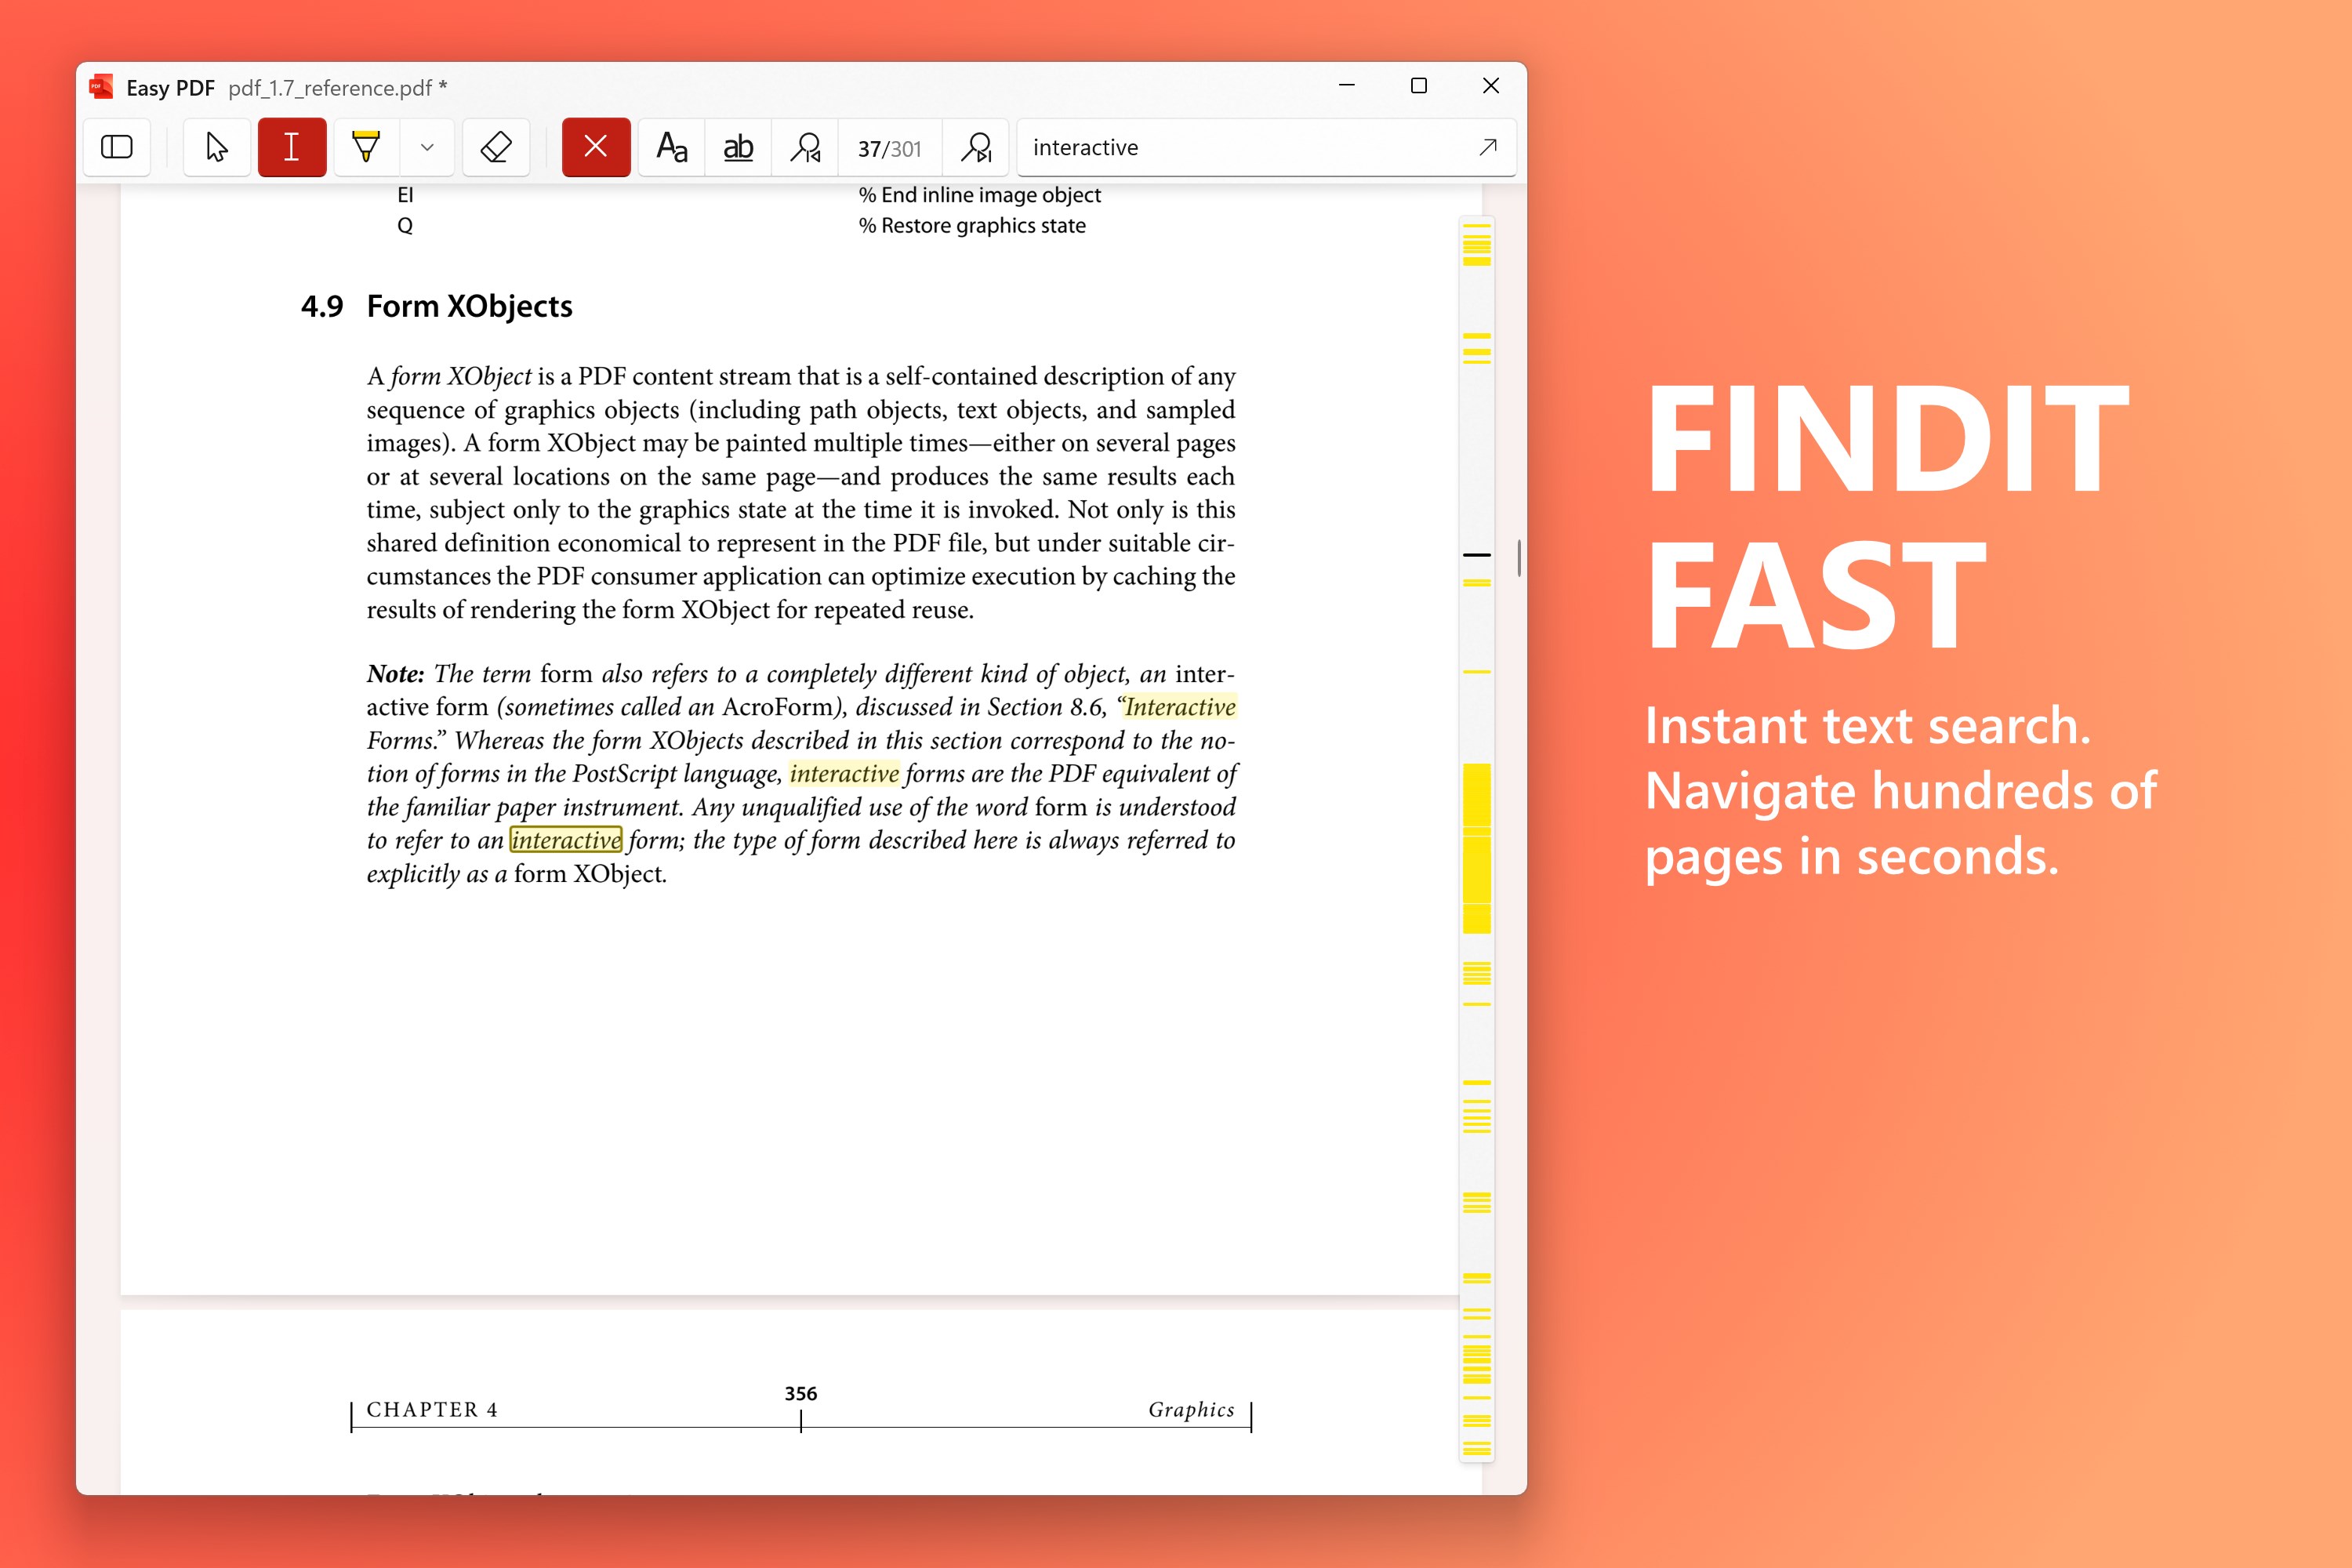Click the large yellow block in results scrollbar
Screen dimensions: 2352x1568
(x=1477, y=848)
